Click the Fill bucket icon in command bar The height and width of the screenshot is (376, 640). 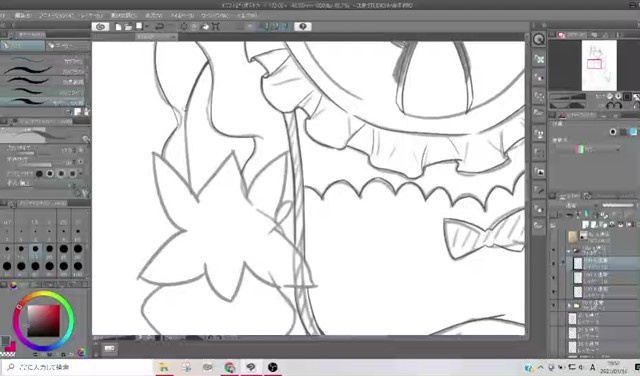click(x=205, y=27)
